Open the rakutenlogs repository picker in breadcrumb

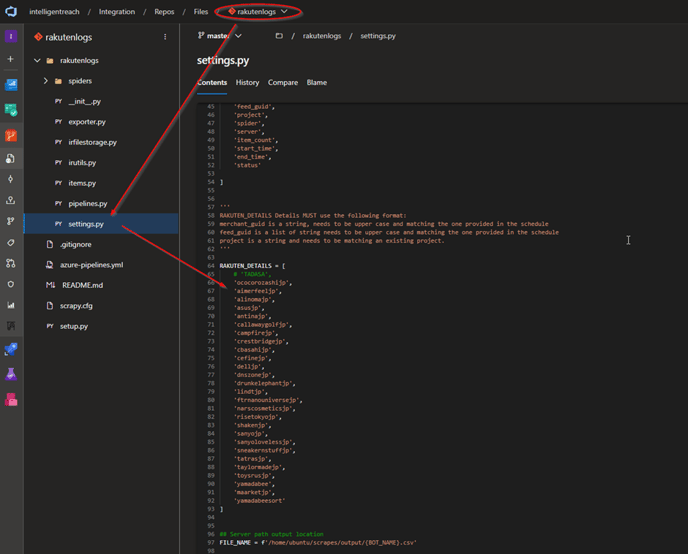point(258,12)
